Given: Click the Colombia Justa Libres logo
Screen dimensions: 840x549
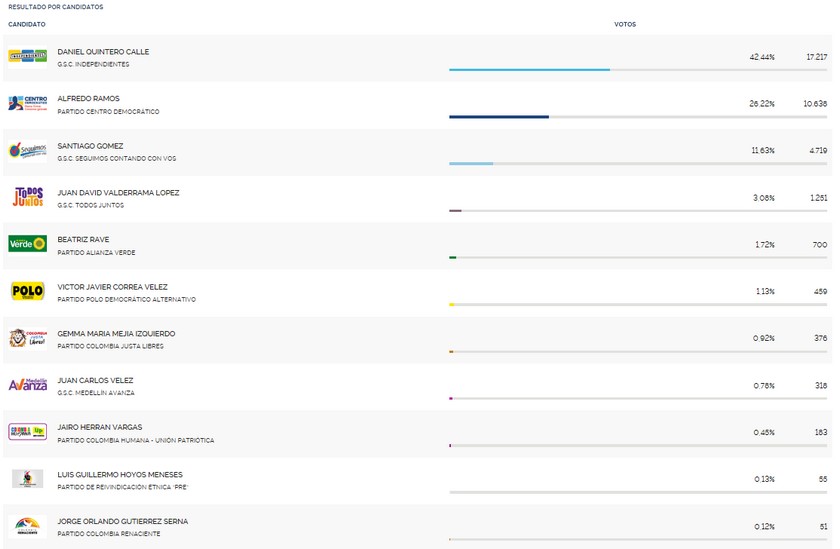Looking at the screenshot, I should [x=27, y=338].
